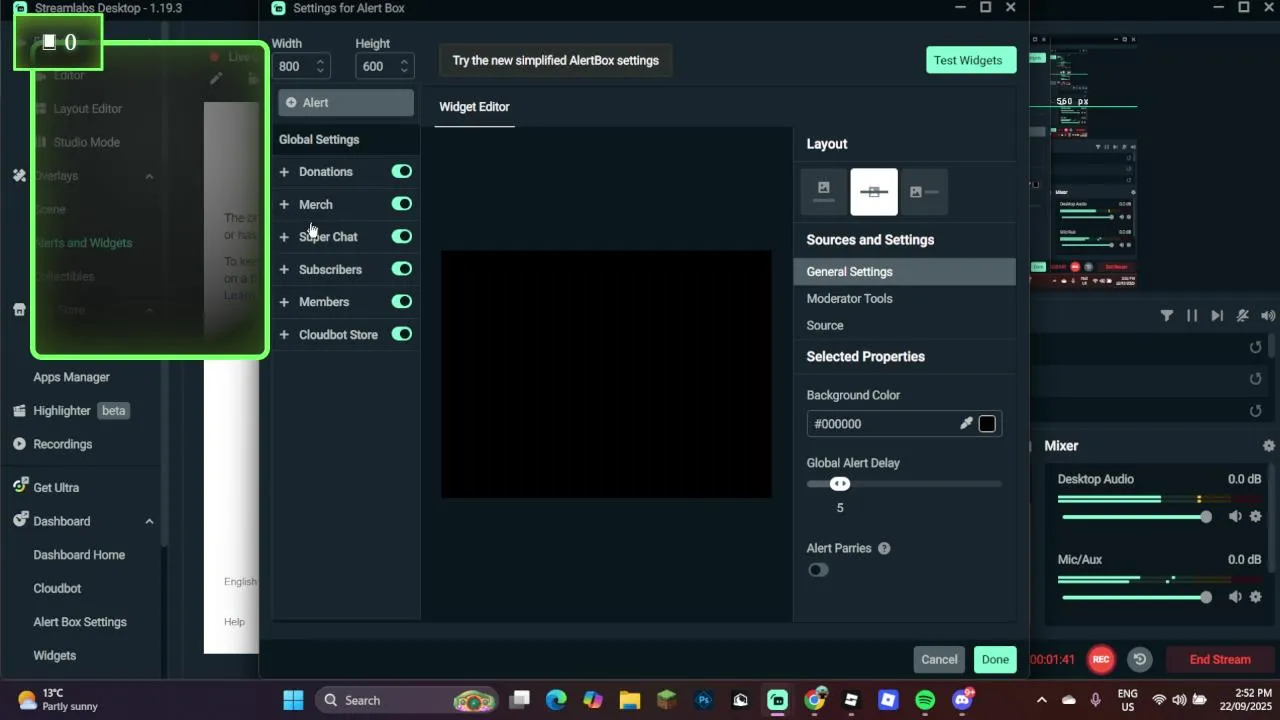Disable the Super Chat alert toggle

pos(402,236)
